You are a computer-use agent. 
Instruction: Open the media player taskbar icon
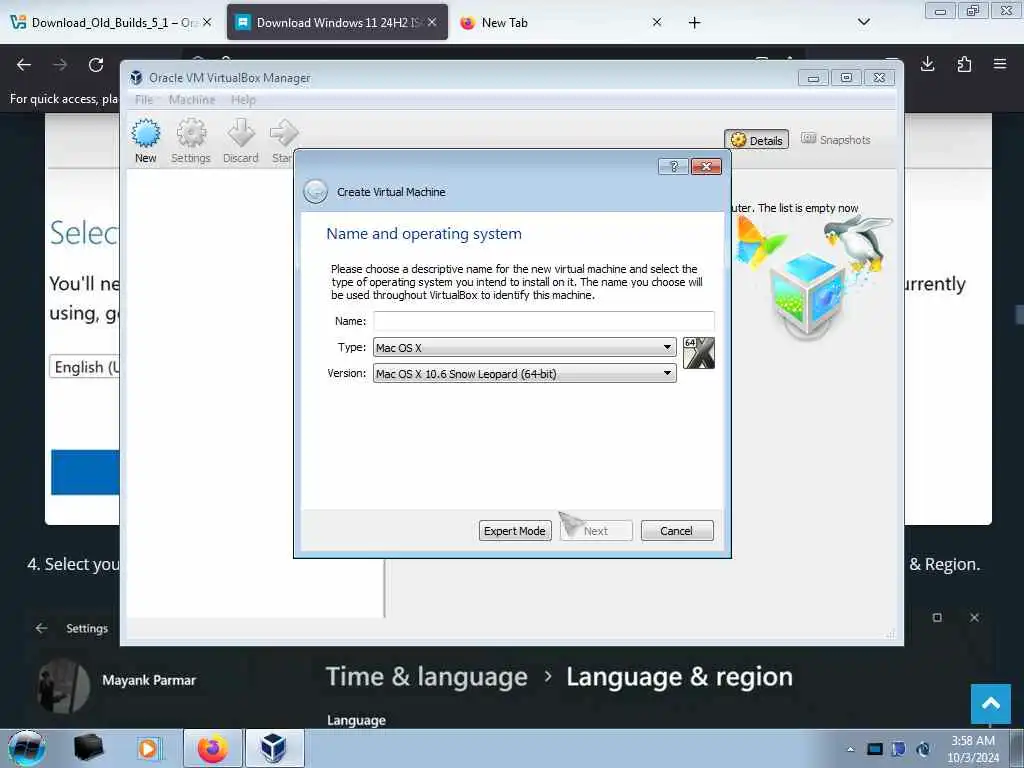148,748
